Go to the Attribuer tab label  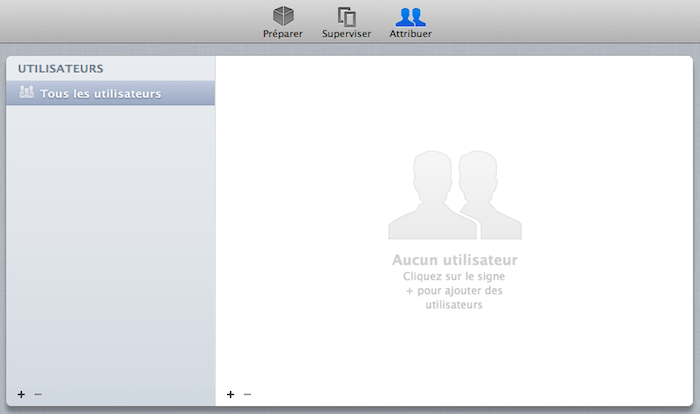(x=410, y=34)
